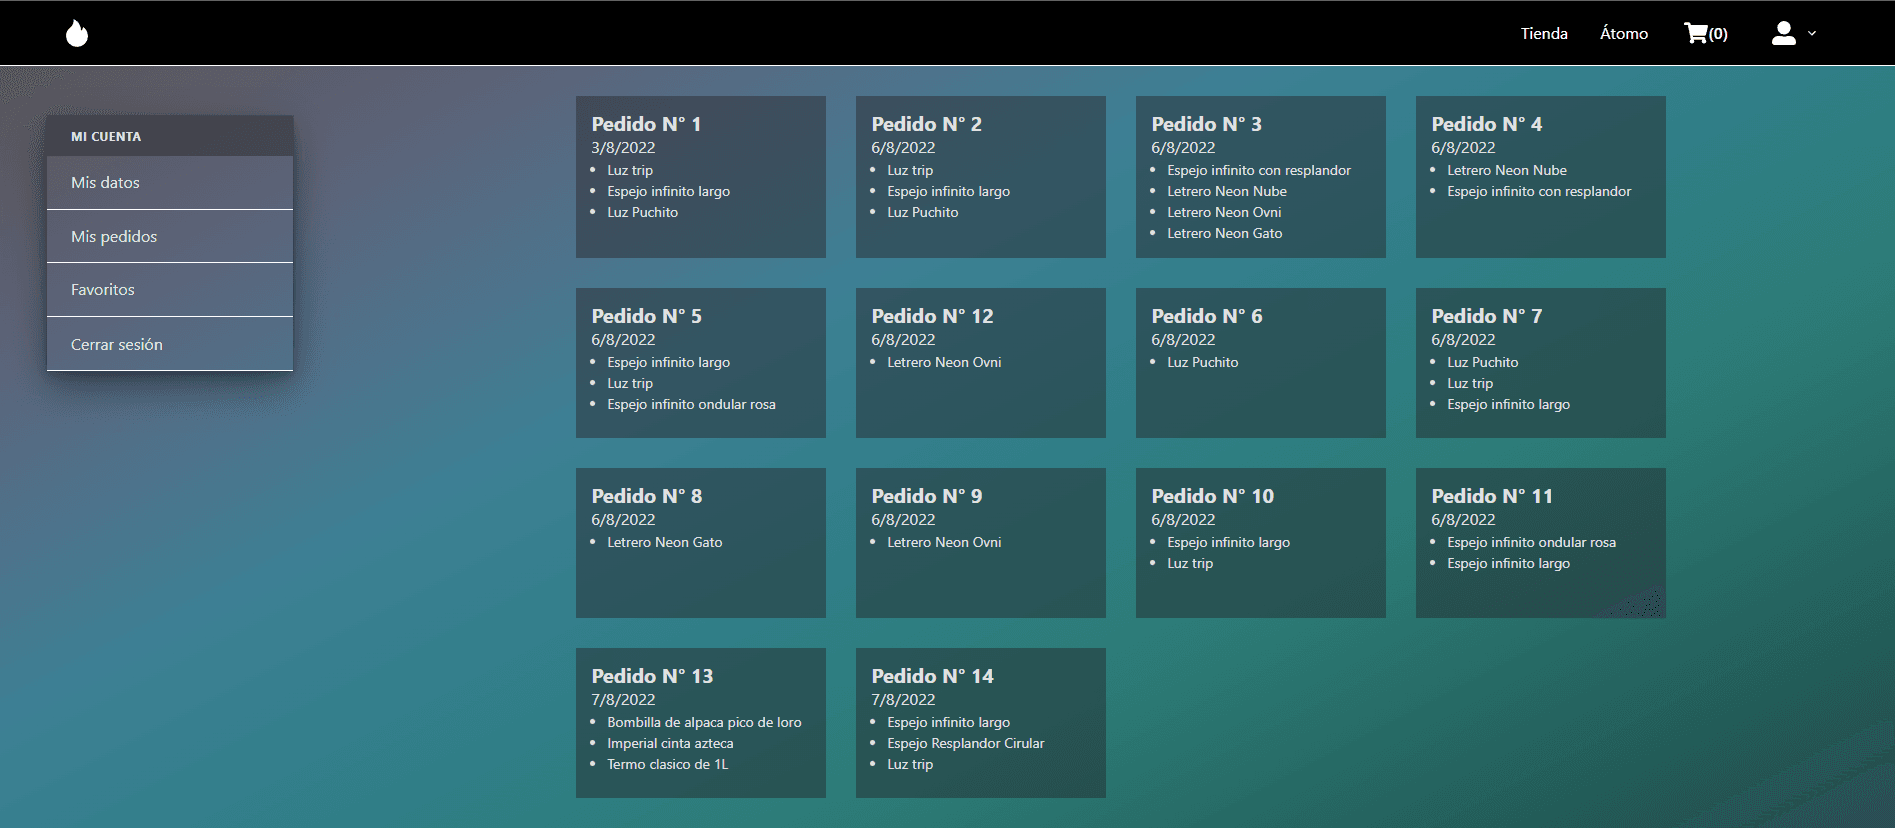
Task: Expand the user account dropdown chevron
Action: pos(1812,33)
